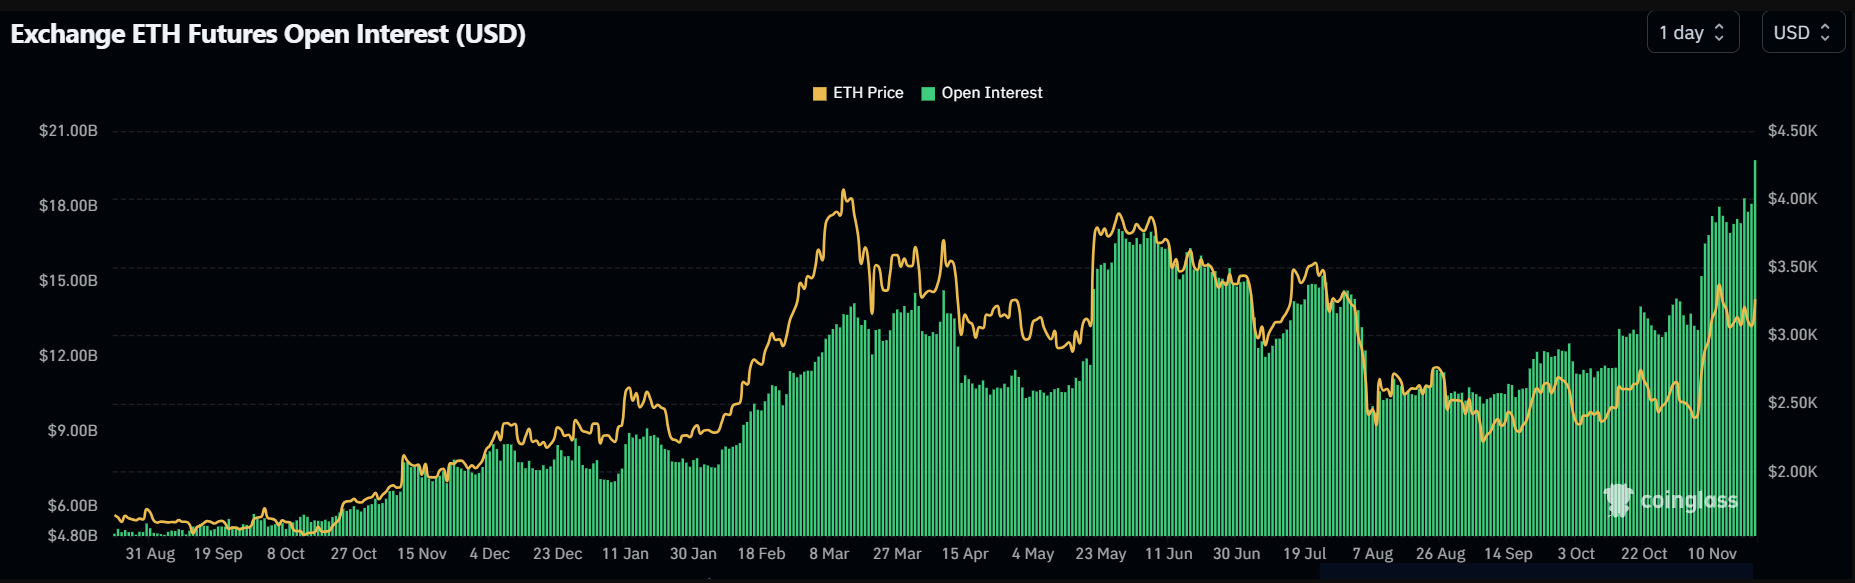The height and width of the screenshot is (583, 1855).
Task: Click the up-down arrows beside 1 day
Action: (x=1720, y=32)
